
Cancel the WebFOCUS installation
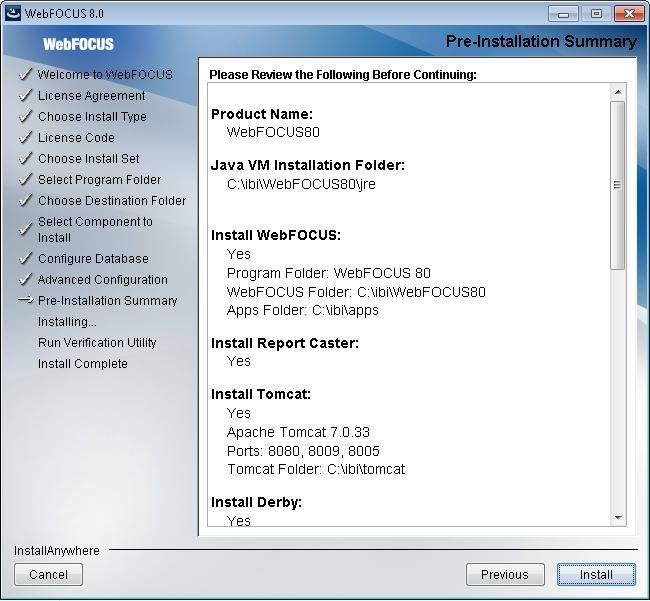click(x=48, y=574)
